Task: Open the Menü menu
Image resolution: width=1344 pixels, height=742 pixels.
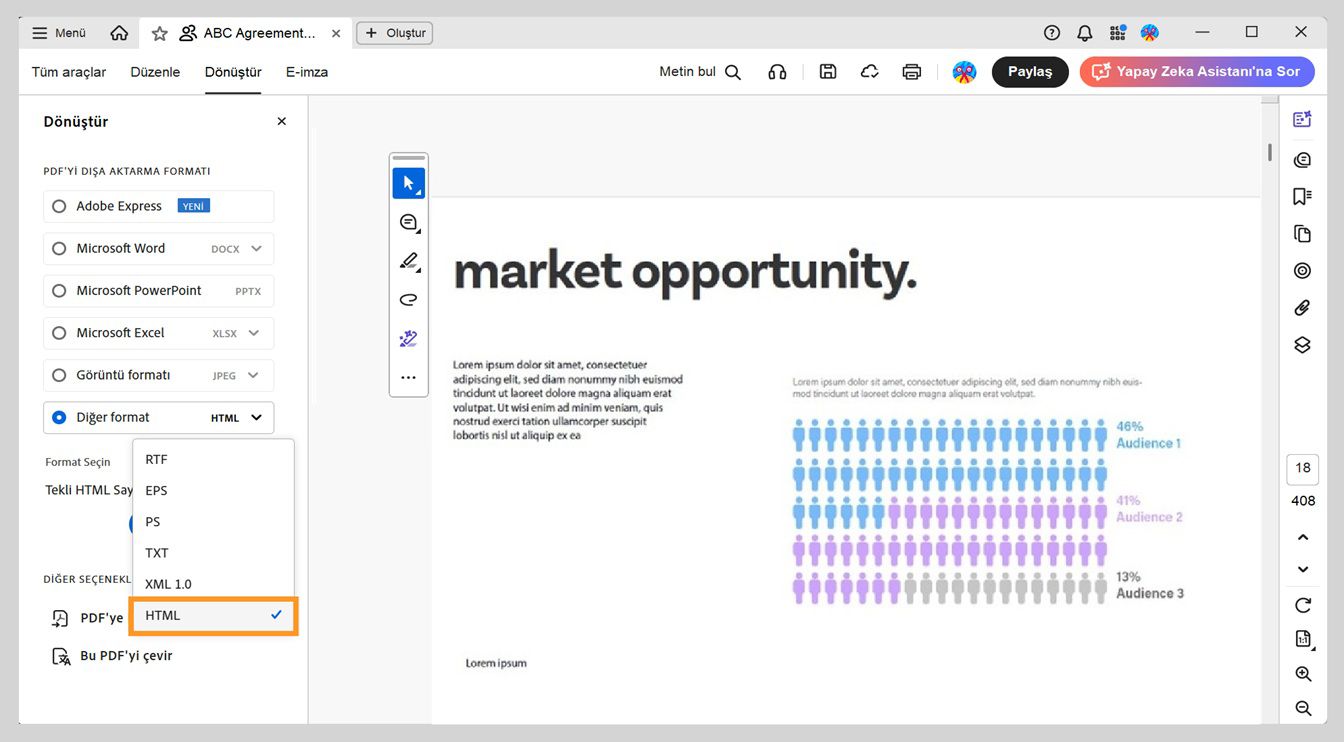Action: point(58,31)
